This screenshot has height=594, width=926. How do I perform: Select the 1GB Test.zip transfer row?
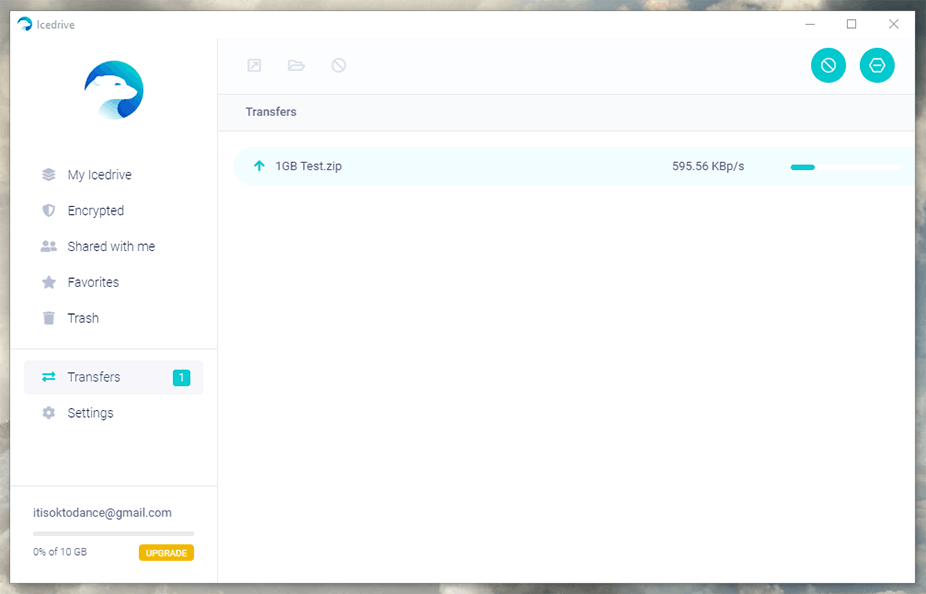(x=500, y=166)
